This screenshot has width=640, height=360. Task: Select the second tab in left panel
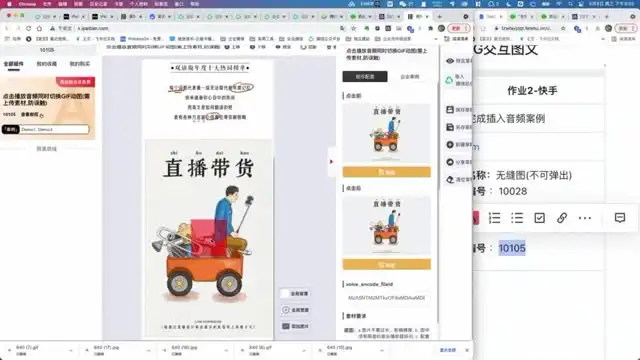point(47,64)
